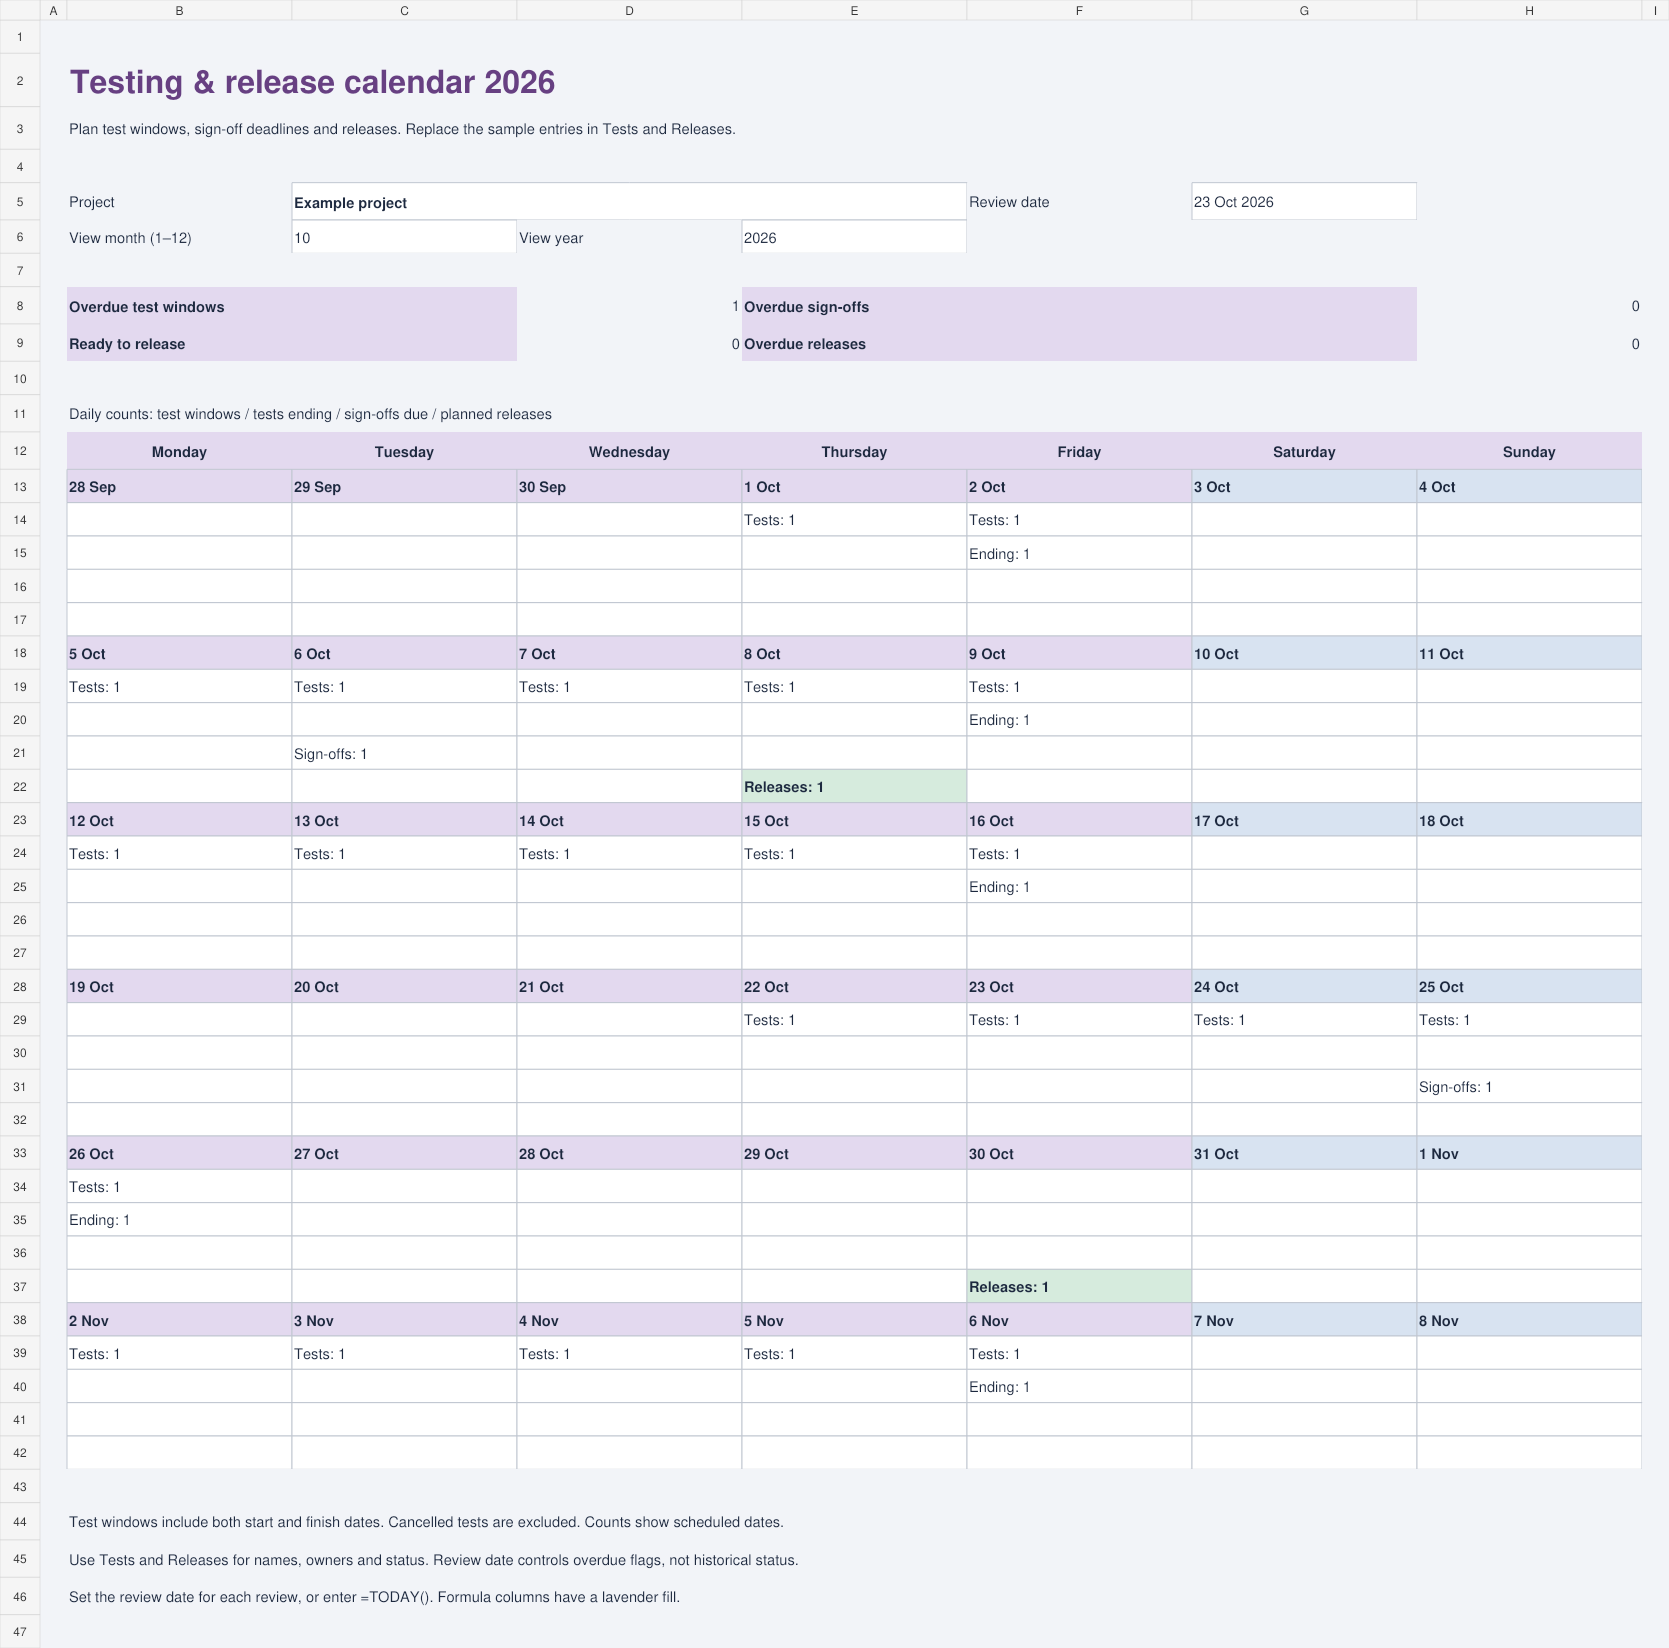Click the Overdue releases label
This screenshot has width=1669, height=1648.
click(x=1079, y=344)
